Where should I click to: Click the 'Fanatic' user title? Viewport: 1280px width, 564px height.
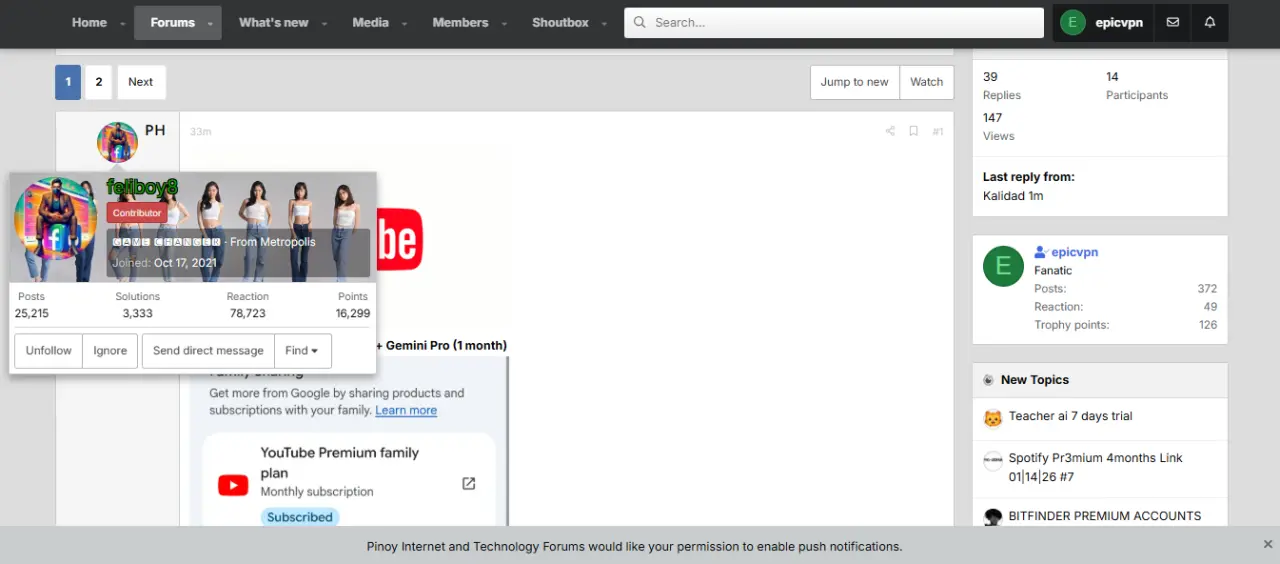coord(1053,270)
